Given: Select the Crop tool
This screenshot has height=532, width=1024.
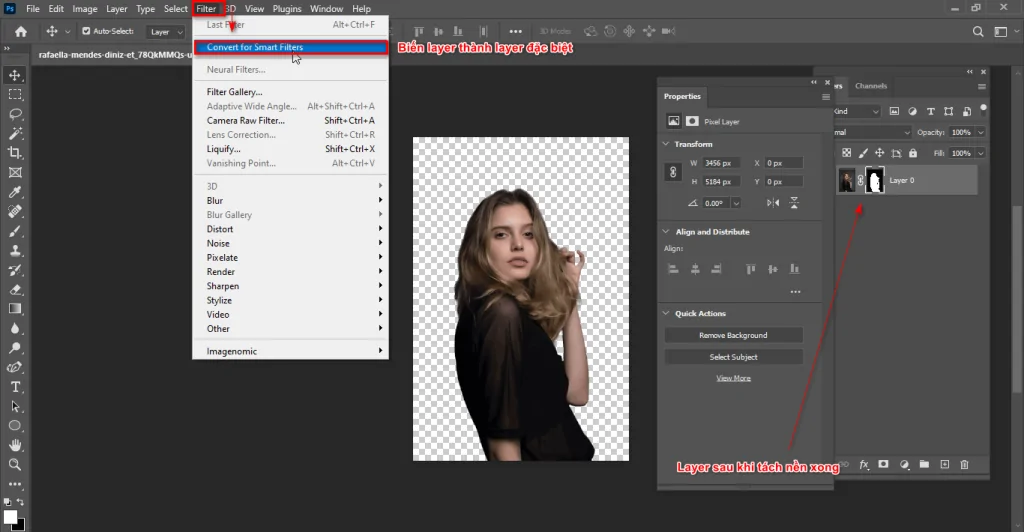Looking at the screenshot, I should pos(15,153).
